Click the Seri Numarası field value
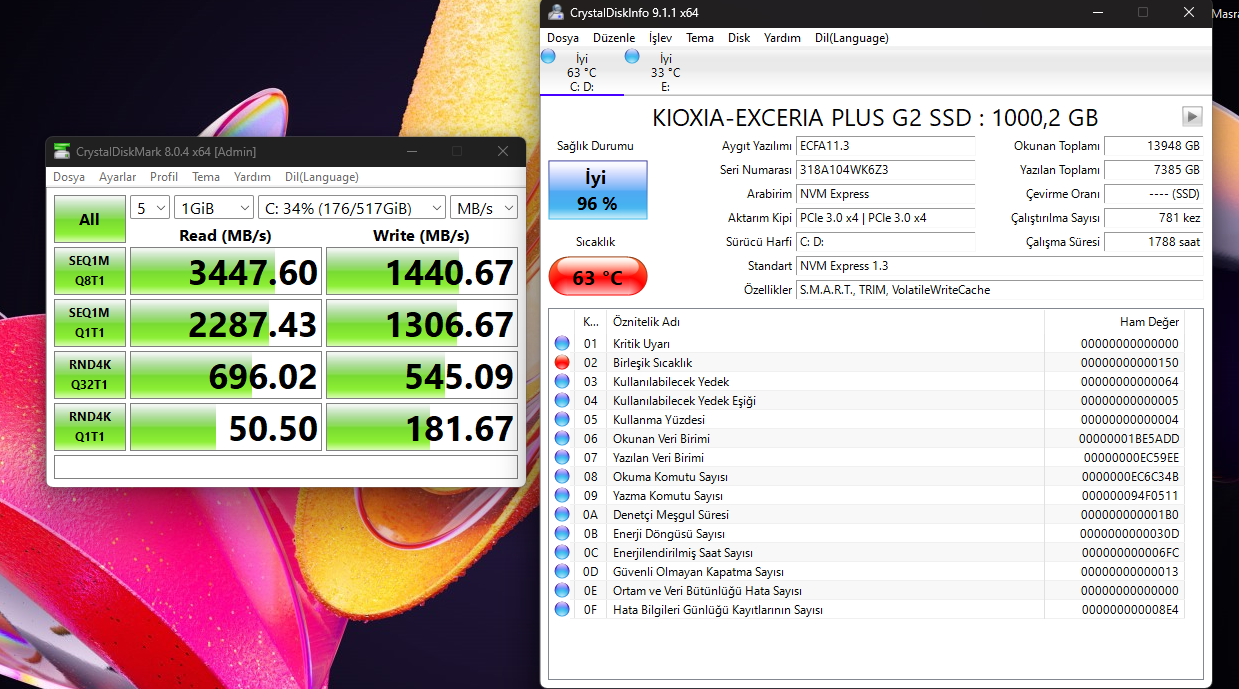Screen dimensions: 1239x689 (885, 170)
